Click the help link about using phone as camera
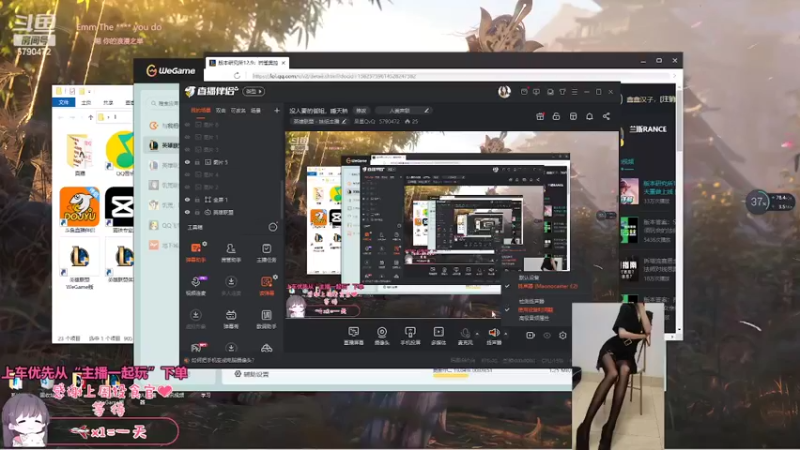The height and width of the screenshot is (450, 800). click(x=220, y=360)
